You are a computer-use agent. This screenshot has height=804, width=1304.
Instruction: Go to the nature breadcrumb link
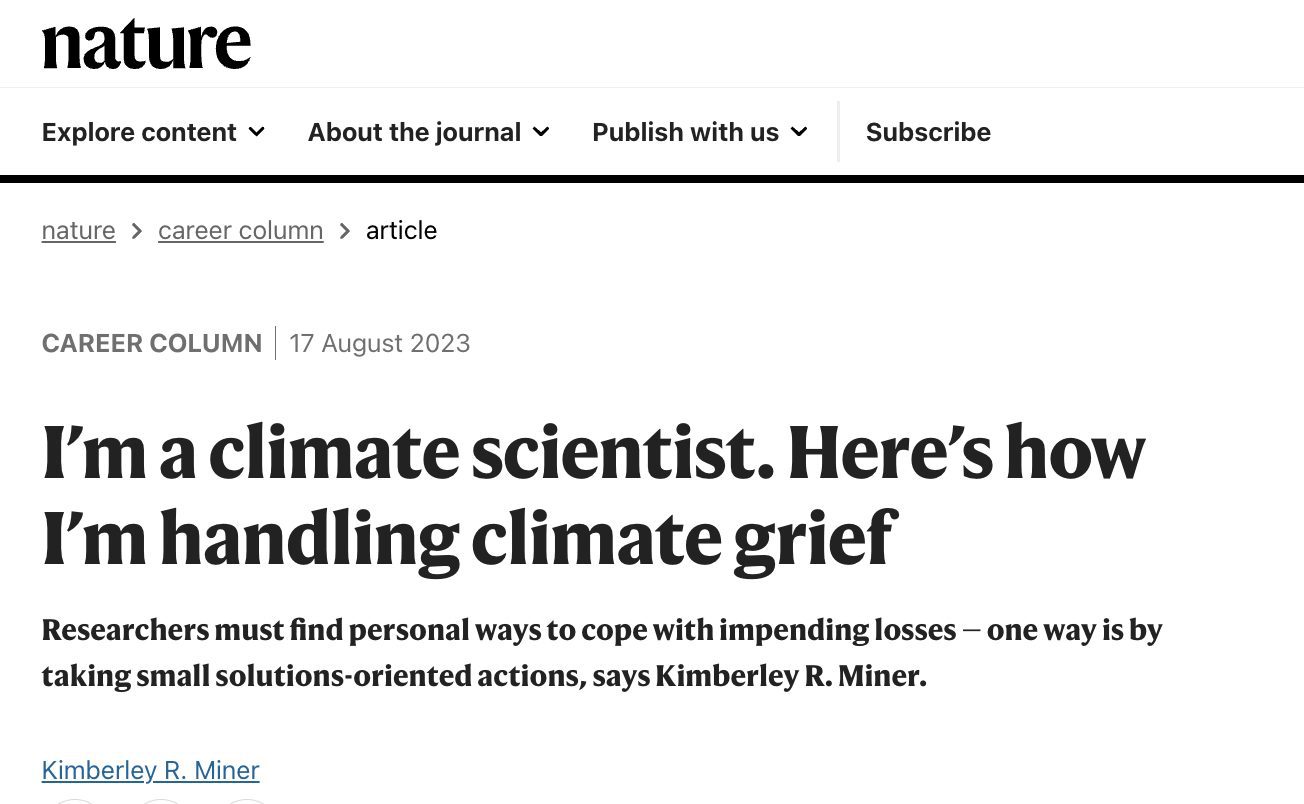click(78, 230)
